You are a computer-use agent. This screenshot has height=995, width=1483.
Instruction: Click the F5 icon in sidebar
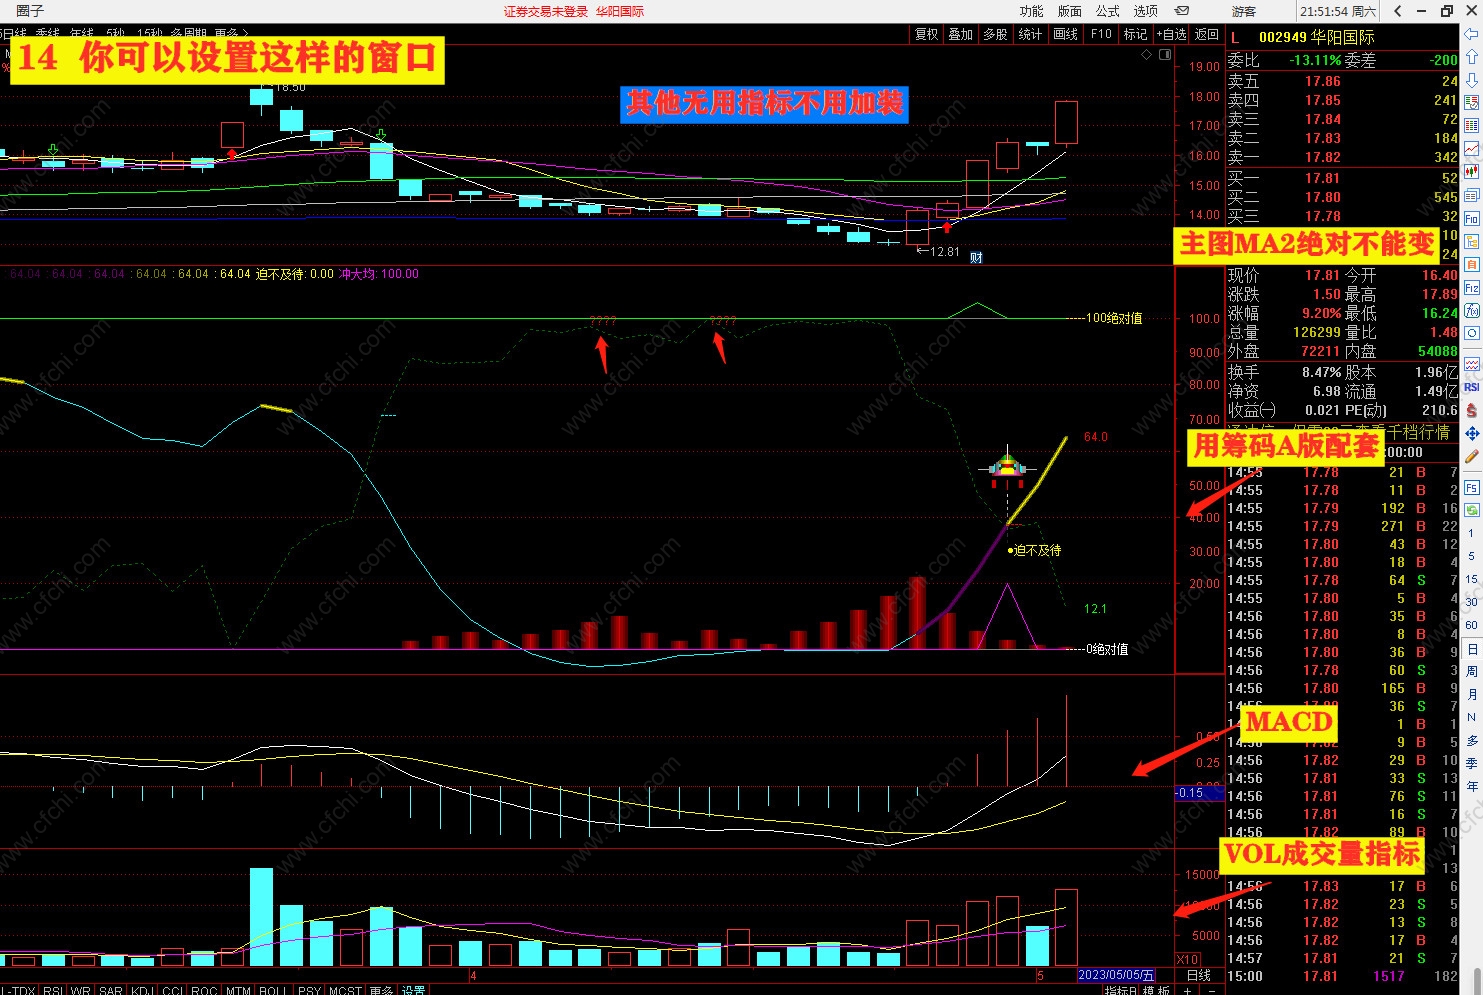[1472, 488]
